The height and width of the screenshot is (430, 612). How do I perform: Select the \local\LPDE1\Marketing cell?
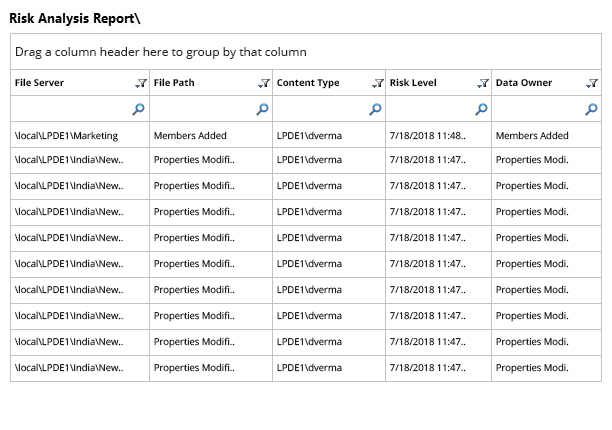click(80, 135)
